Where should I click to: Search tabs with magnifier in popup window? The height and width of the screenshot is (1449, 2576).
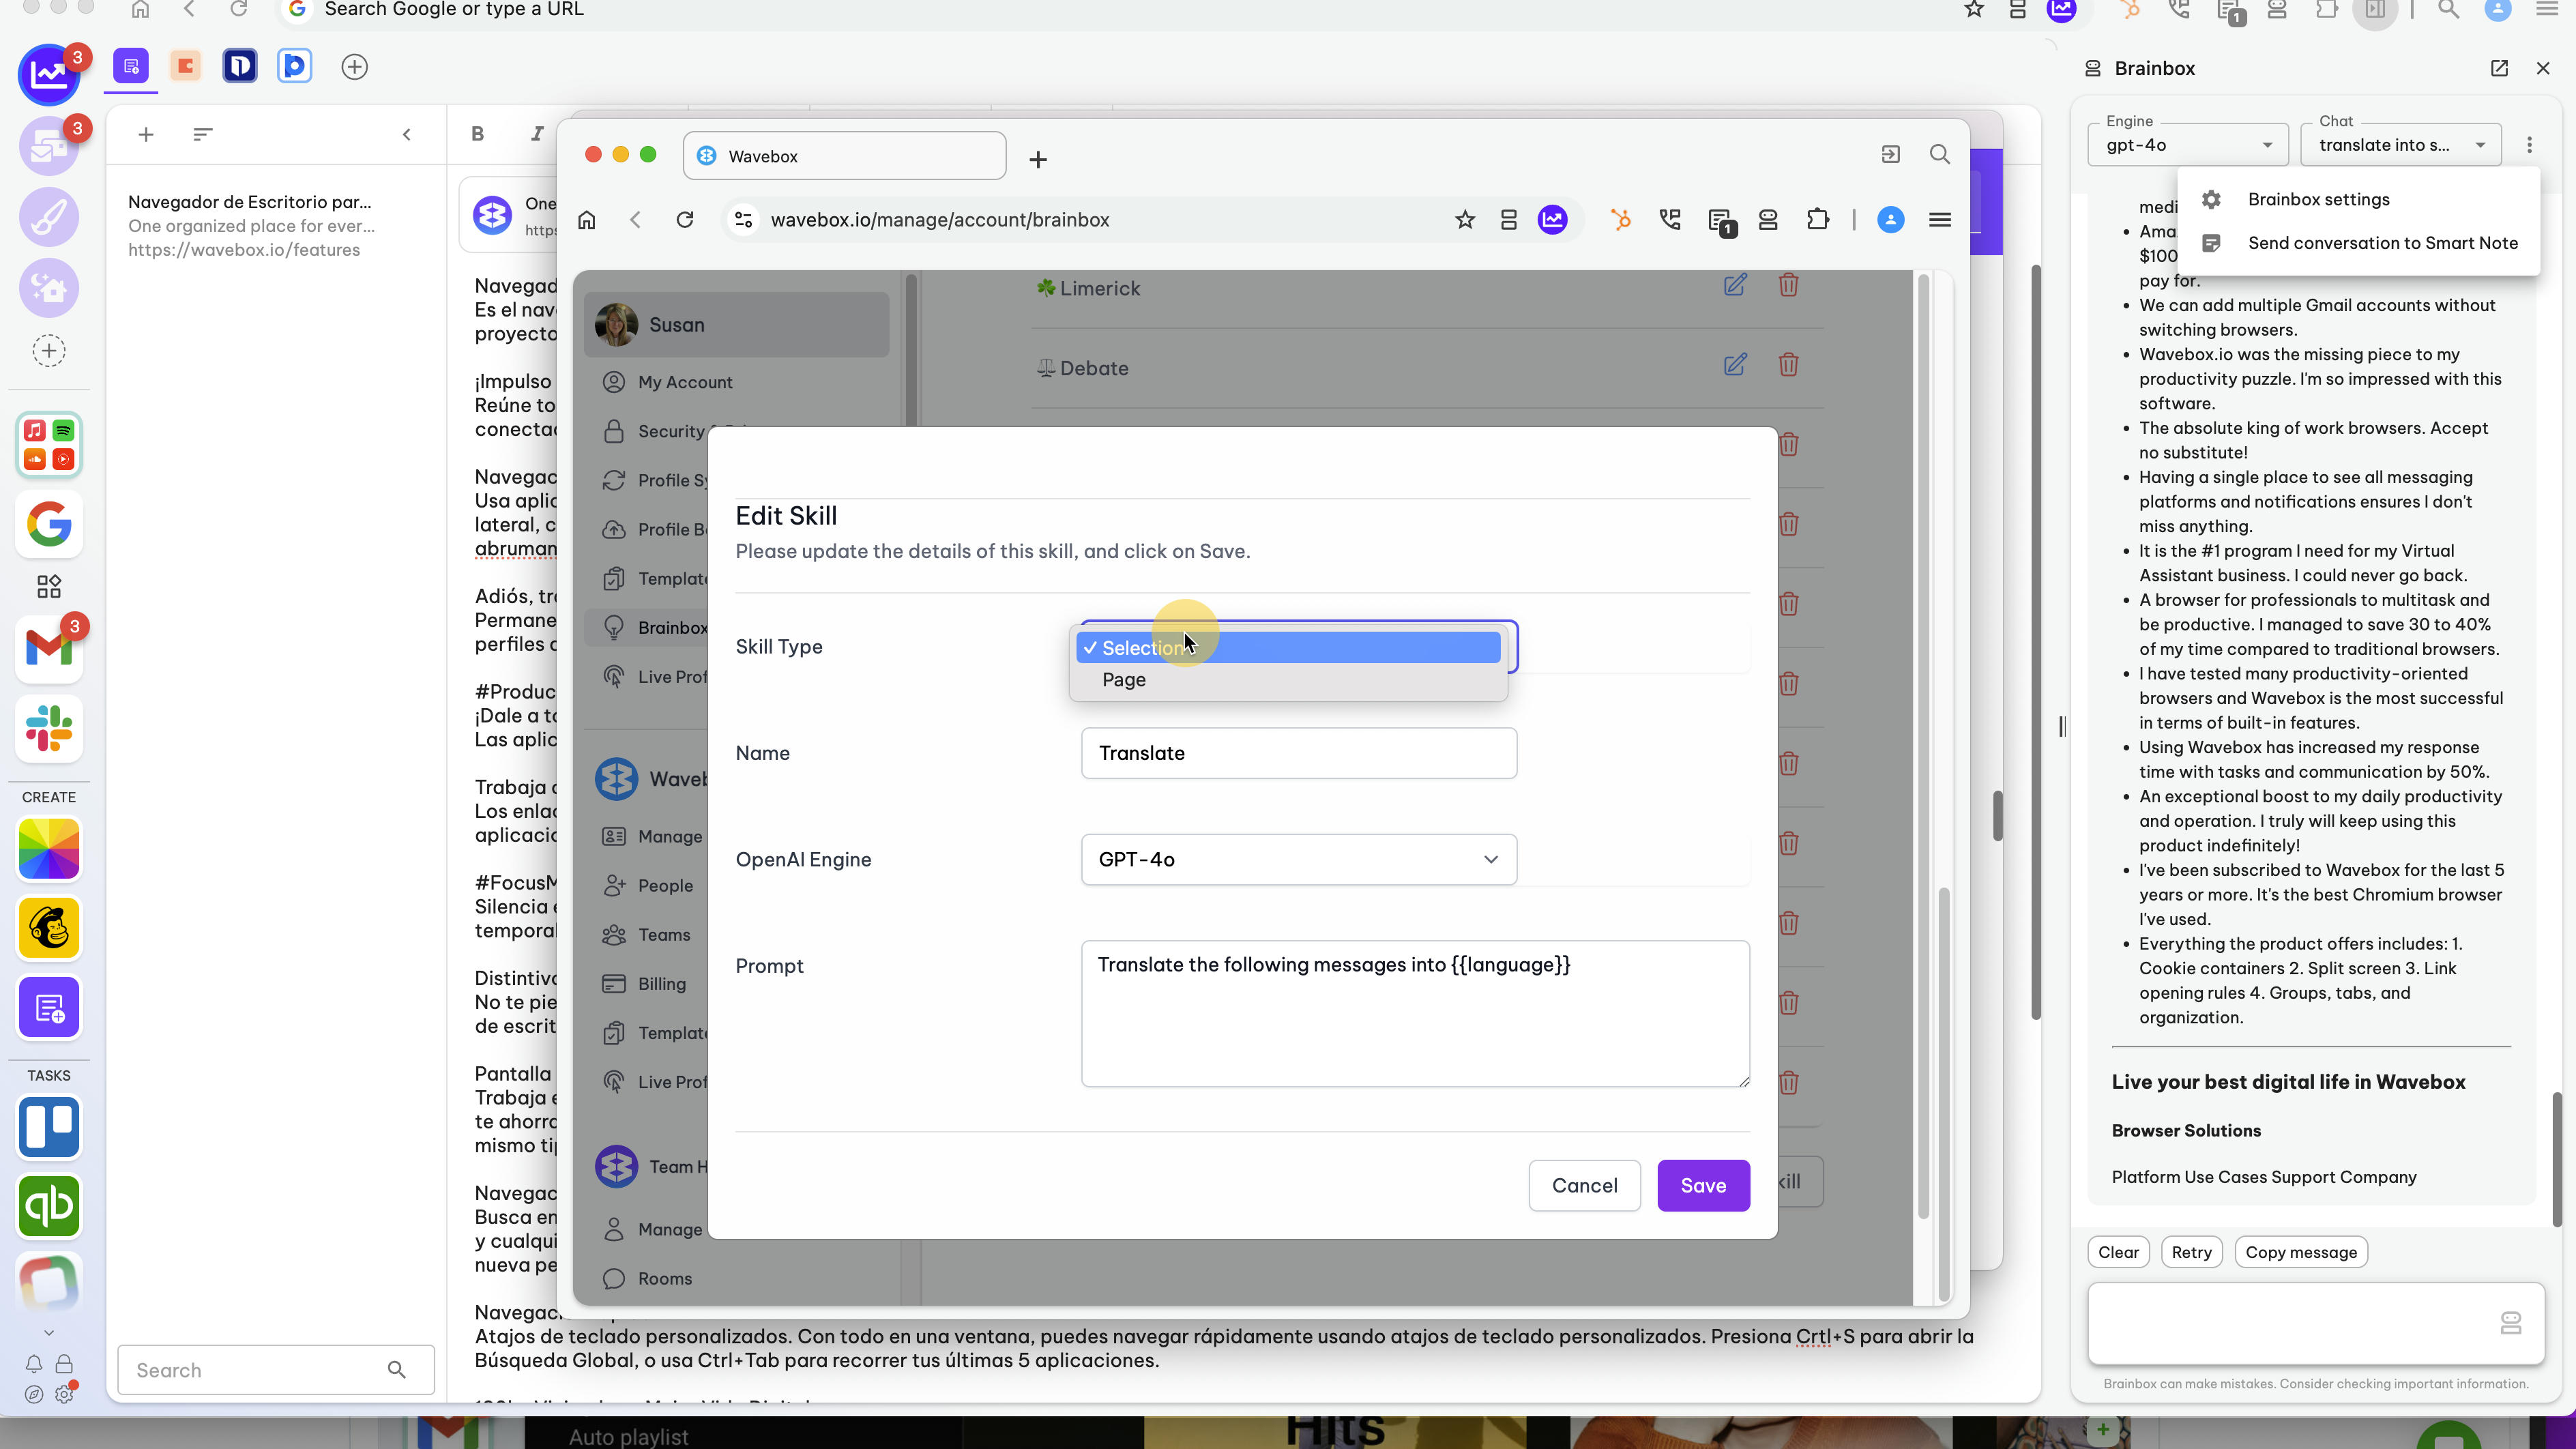pyautogui.click(x=1940, y=154)
